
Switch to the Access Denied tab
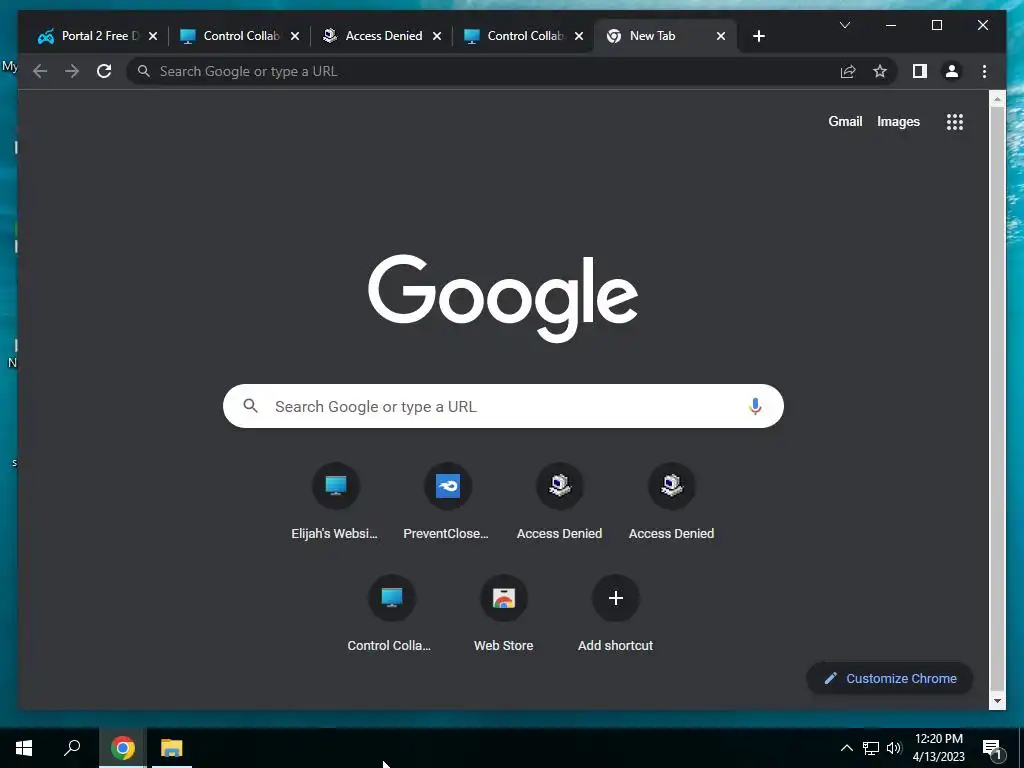coord(381,36)
